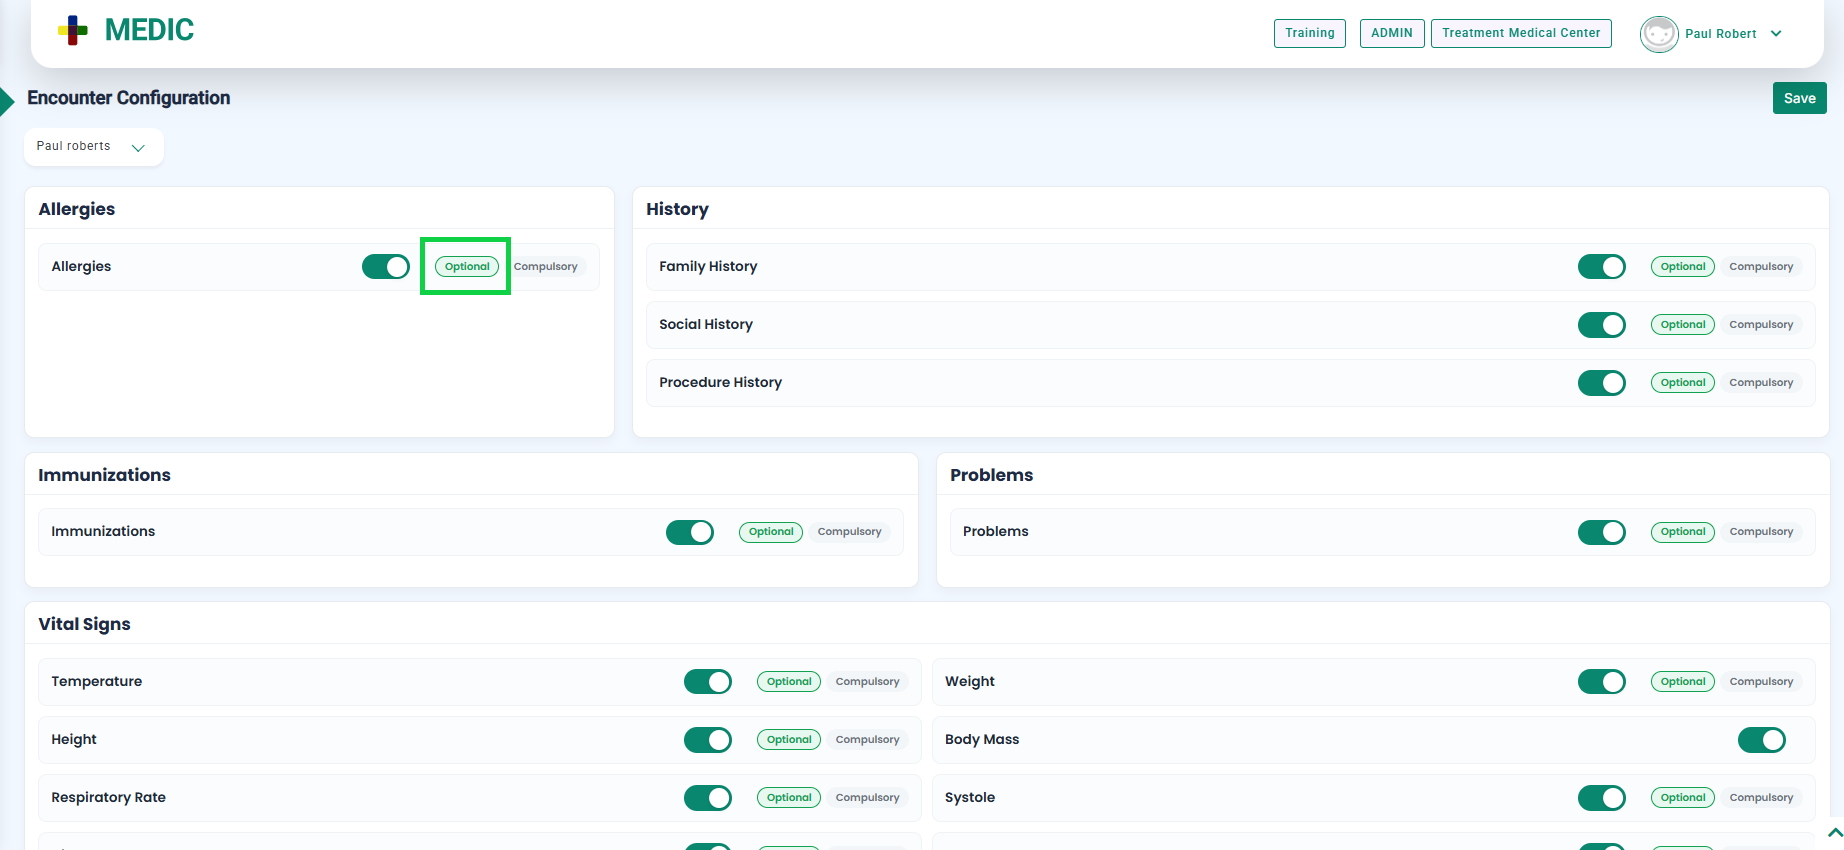The width and height of the screenshot is (1844, 850).
Task: Switch to the ADMIN section
Action: tap(1391, 33)
